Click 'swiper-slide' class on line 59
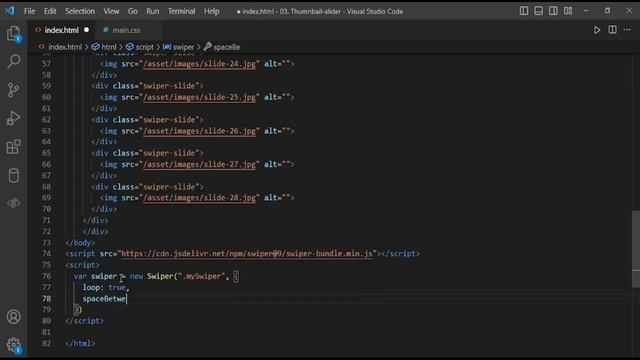The width and height of the screenshot is (640, 360). coord(171,86)
